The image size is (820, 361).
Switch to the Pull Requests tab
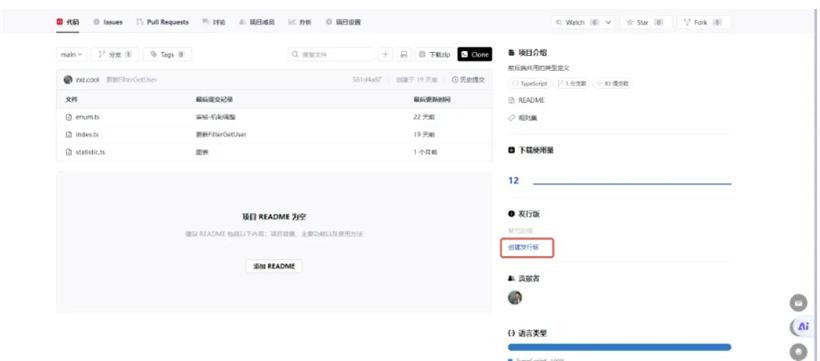(162, 22)
